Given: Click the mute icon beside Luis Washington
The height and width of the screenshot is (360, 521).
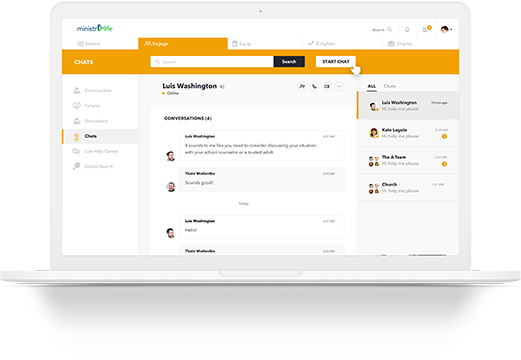Looking at the screenshot, I should 222,87.
